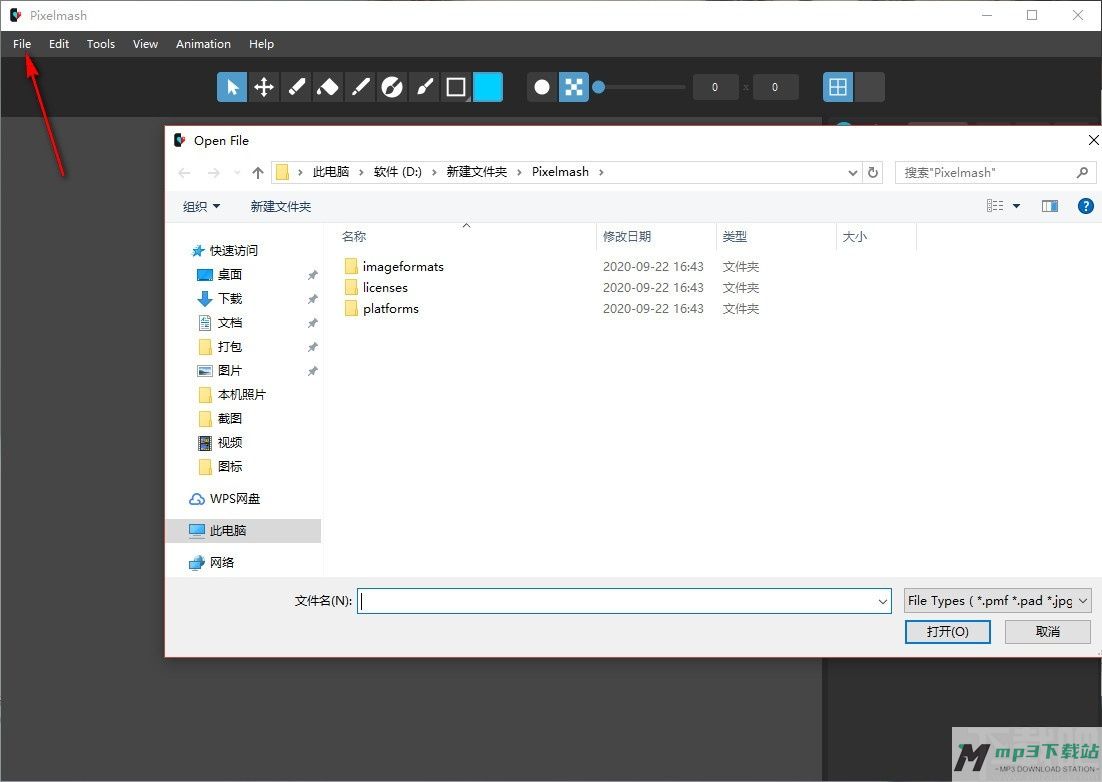
Task: Go up one folder level
Action: 258,173
